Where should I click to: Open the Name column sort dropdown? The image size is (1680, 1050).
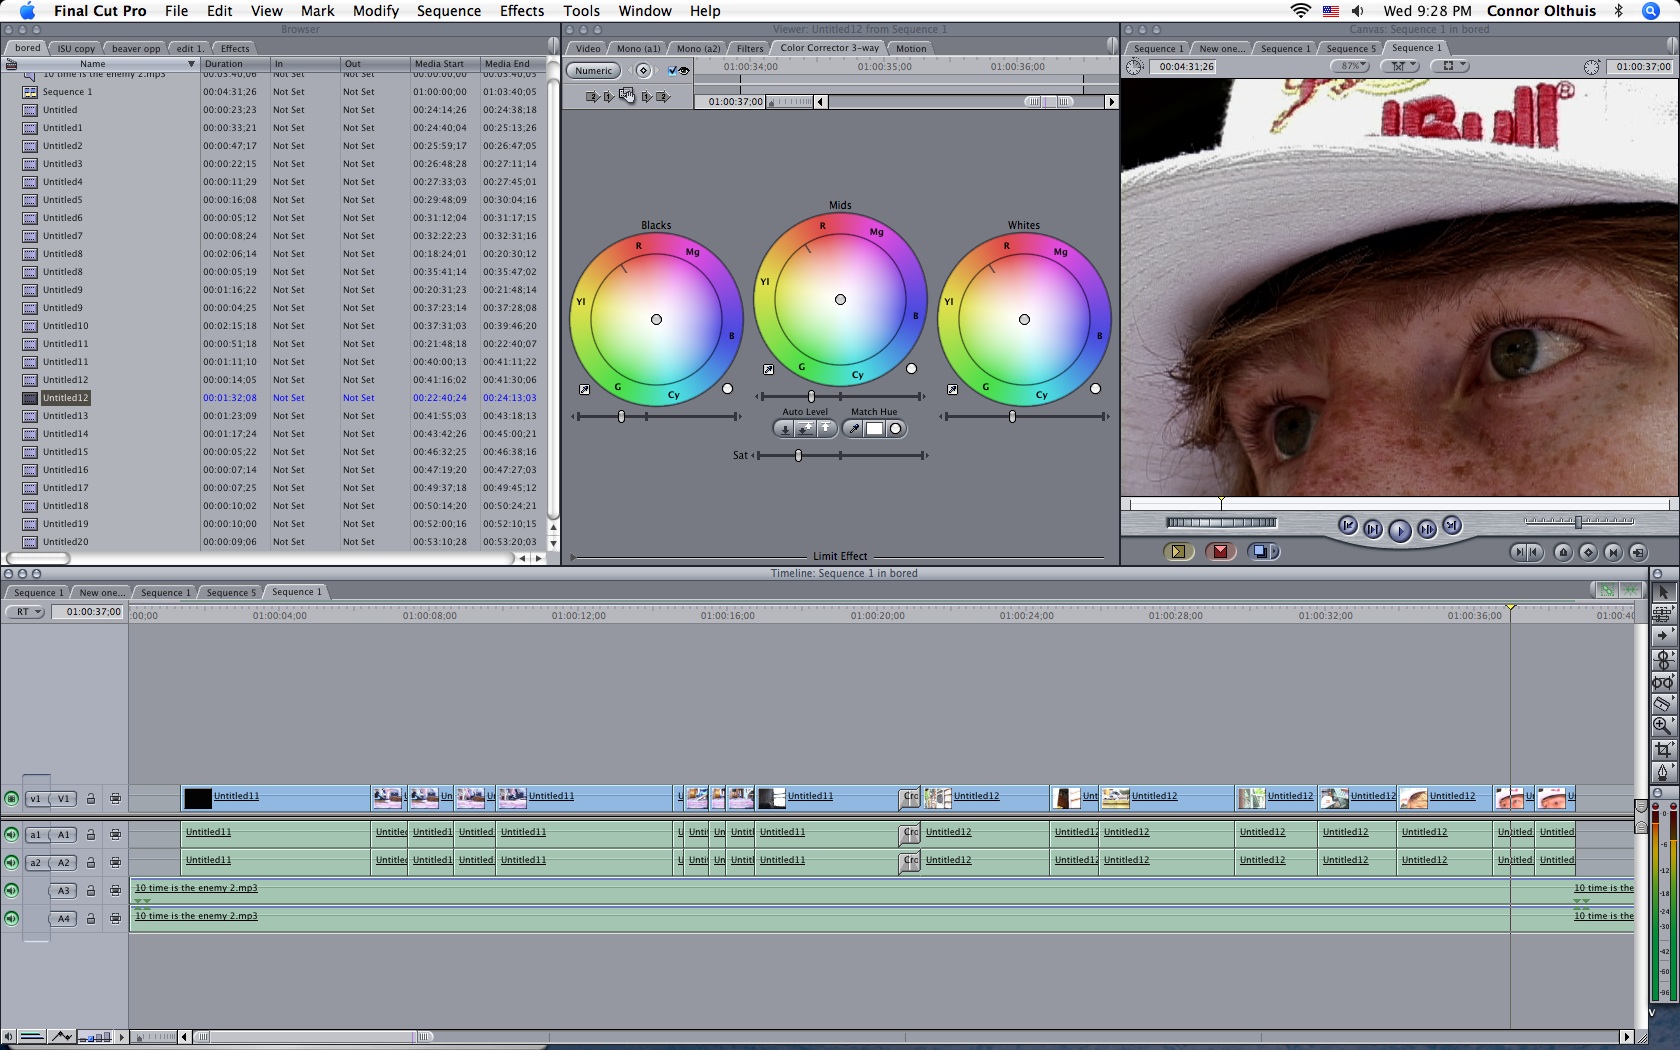[191, 64]
